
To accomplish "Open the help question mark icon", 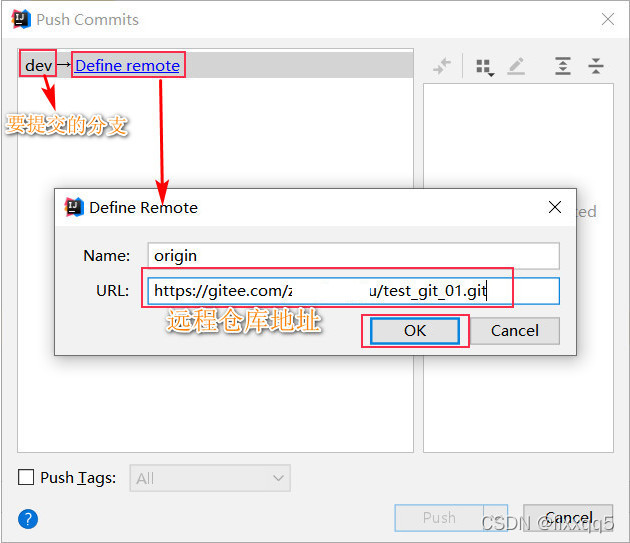I will (x=28, y=519).
